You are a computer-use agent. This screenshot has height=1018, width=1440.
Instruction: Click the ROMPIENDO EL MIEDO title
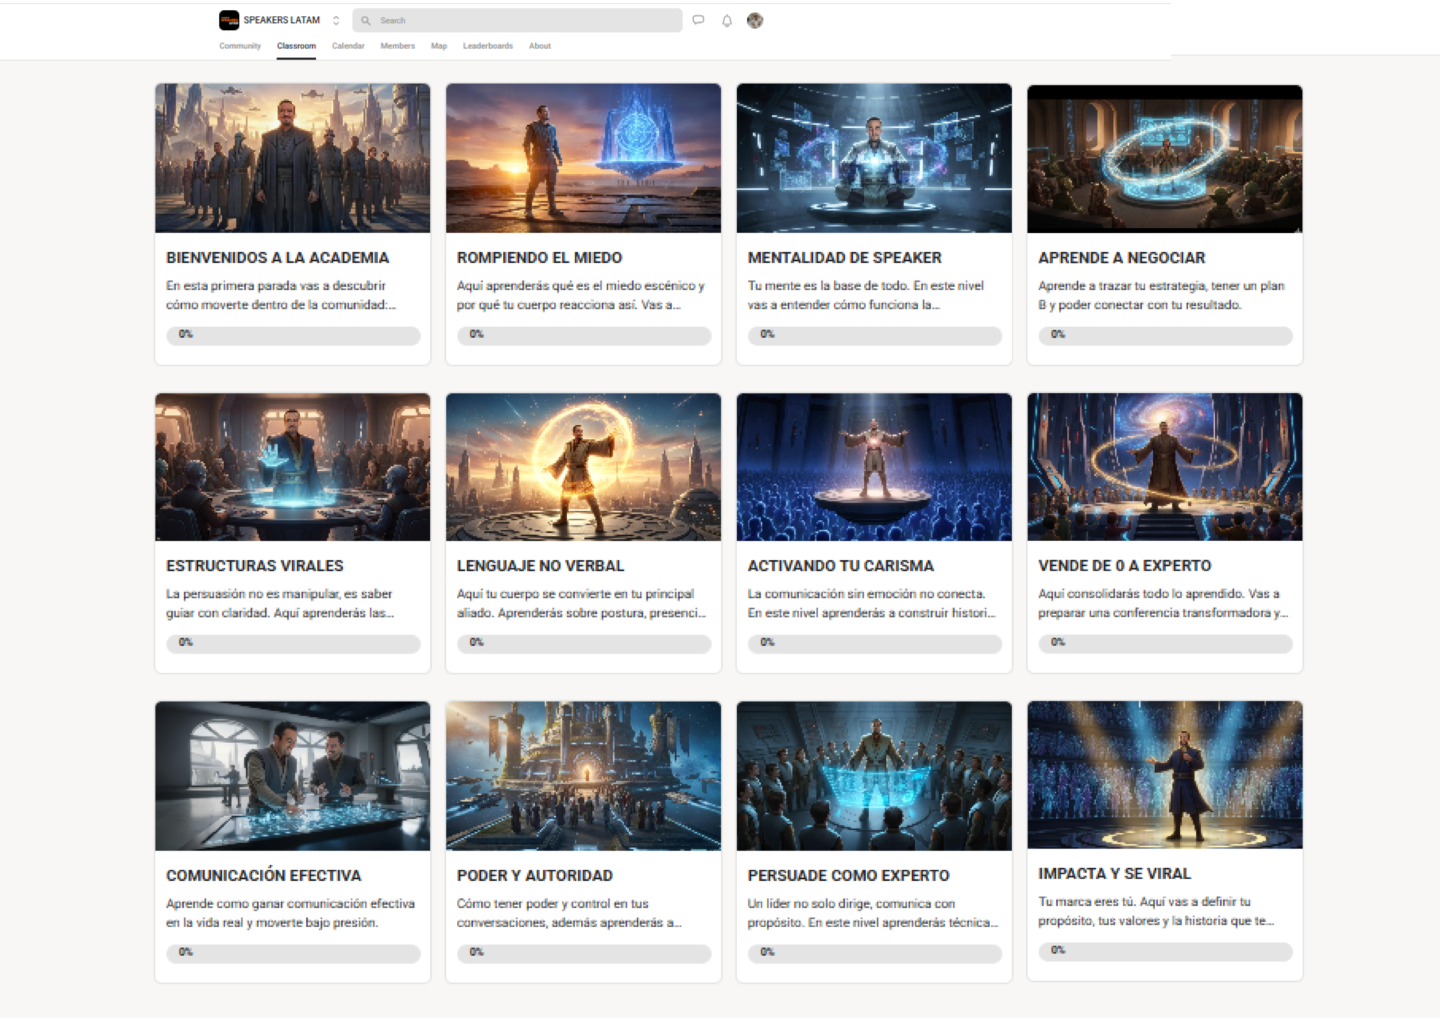539,258
